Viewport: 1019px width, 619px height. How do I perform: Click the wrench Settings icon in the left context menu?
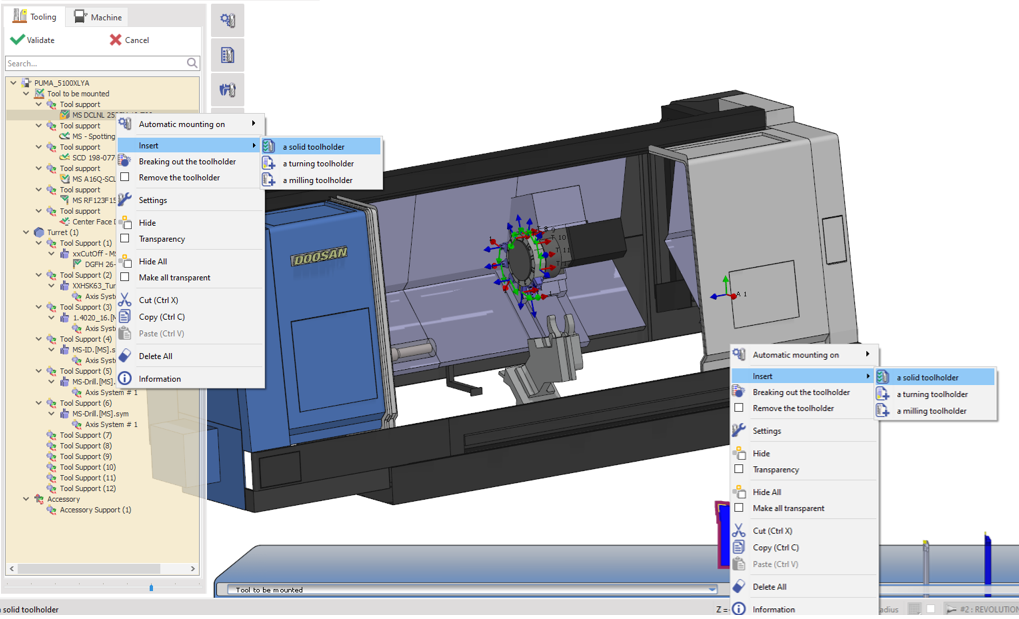[x=125, y=200]
